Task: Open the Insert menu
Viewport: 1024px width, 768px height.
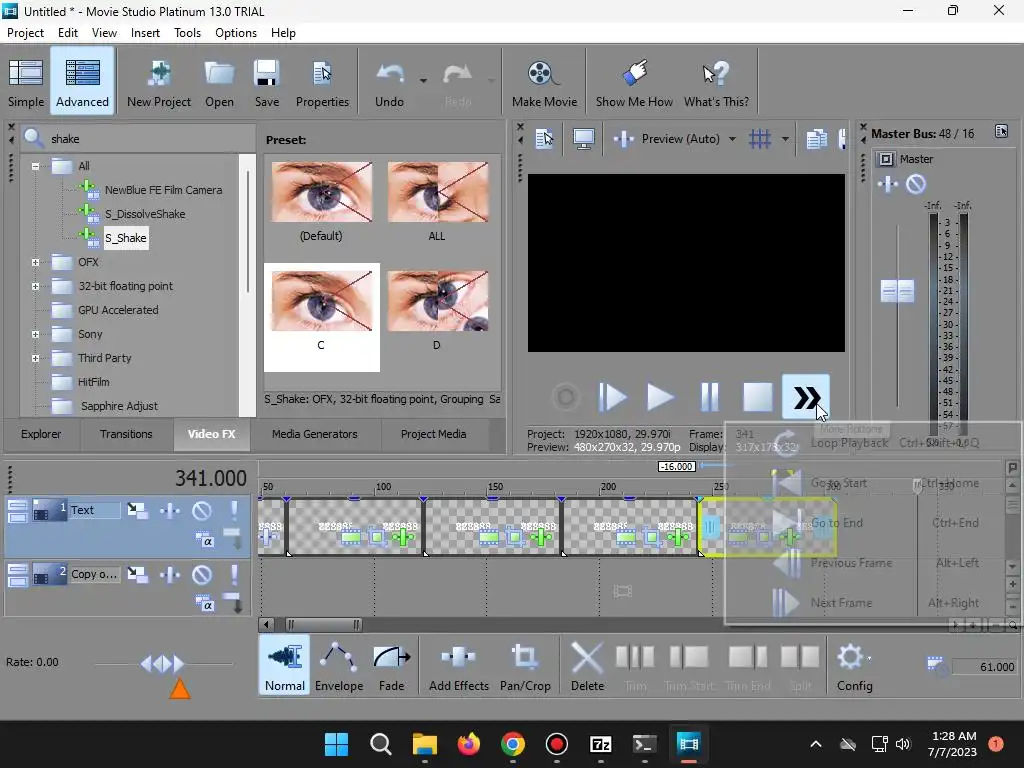Action: pyautogui.click(x=145, y=33)
